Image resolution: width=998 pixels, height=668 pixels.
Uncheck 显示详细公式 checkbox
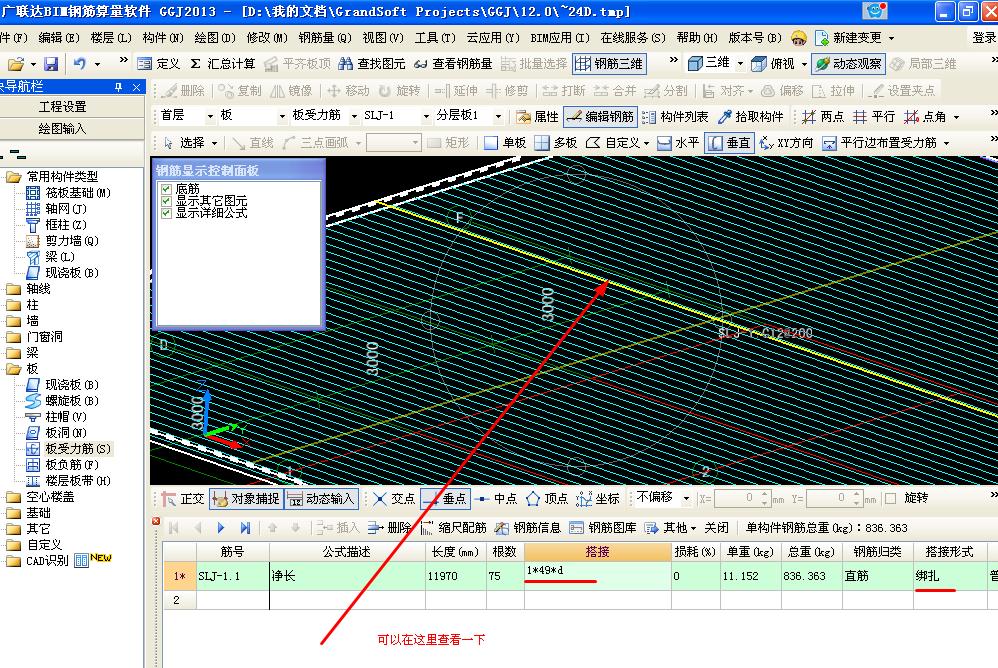click(x=166, y=212)
